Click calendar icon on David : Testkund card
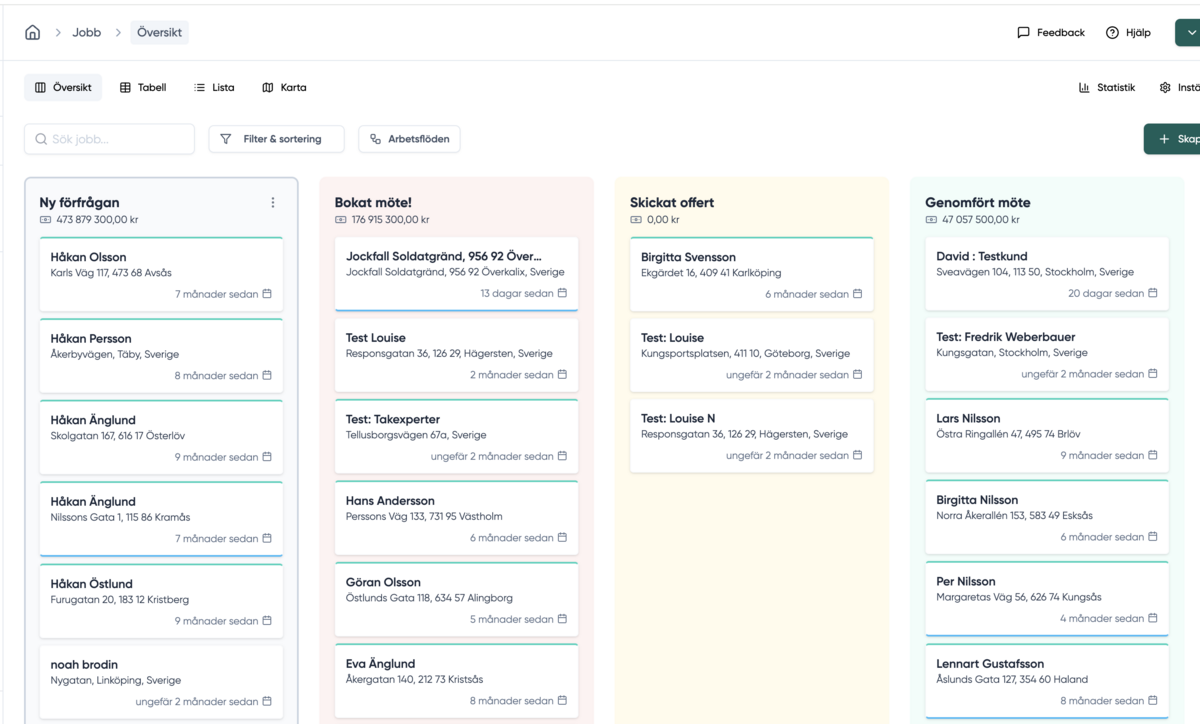Image resolution: width=1200 pixels, height=724 pixels. (1153, 293)
